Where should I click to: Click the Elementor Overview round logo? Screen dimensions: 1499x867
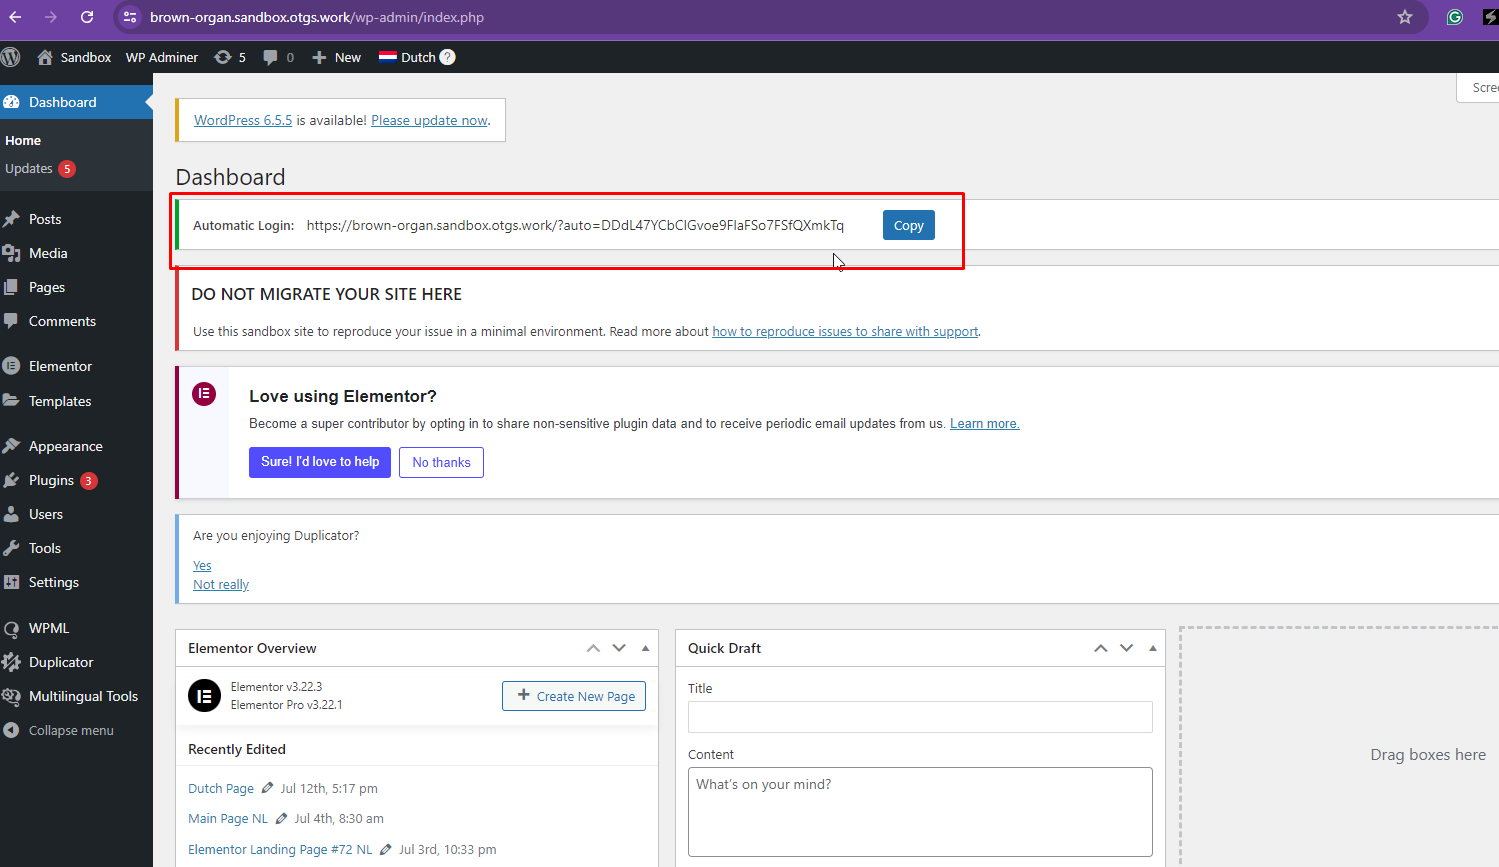204,695
